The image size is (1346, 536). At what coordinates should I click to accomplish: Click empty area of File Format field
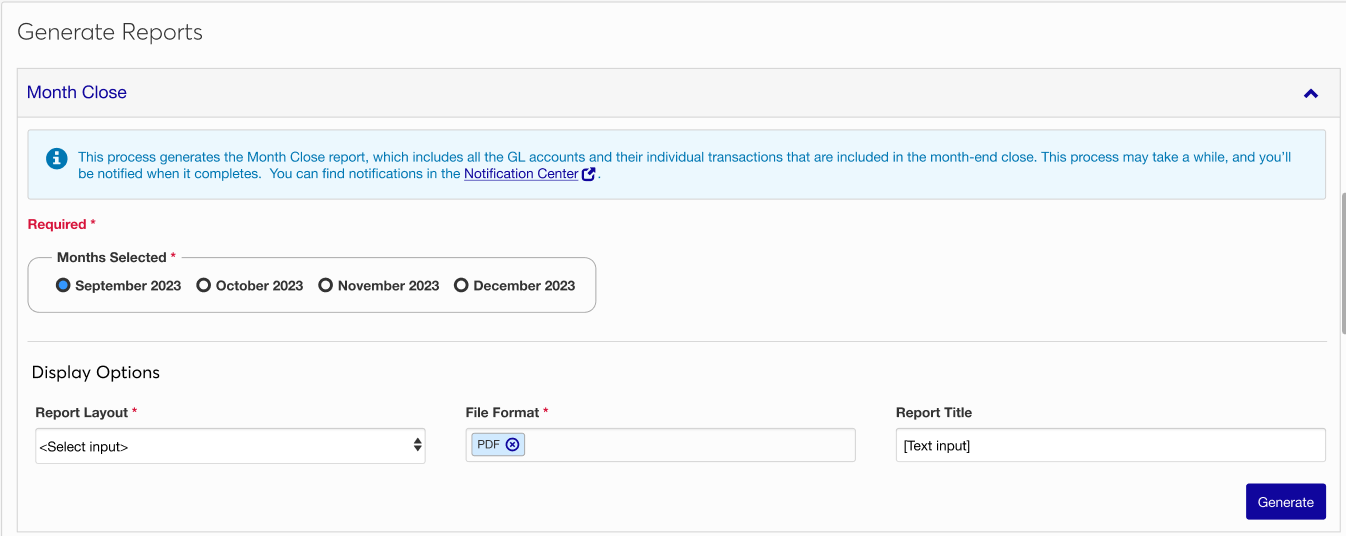688,445
